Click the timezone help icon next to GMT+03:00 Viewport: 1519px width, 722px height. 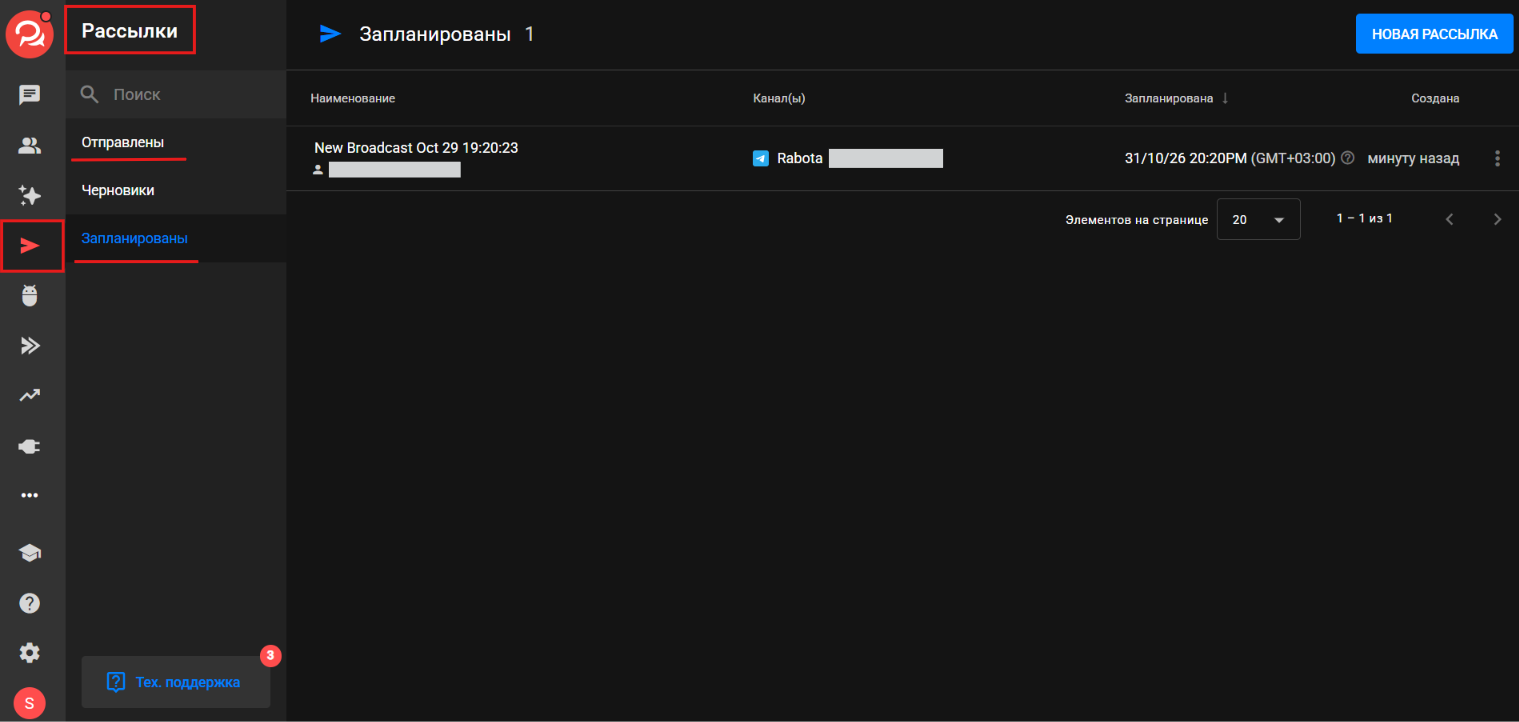(1347, 158)
